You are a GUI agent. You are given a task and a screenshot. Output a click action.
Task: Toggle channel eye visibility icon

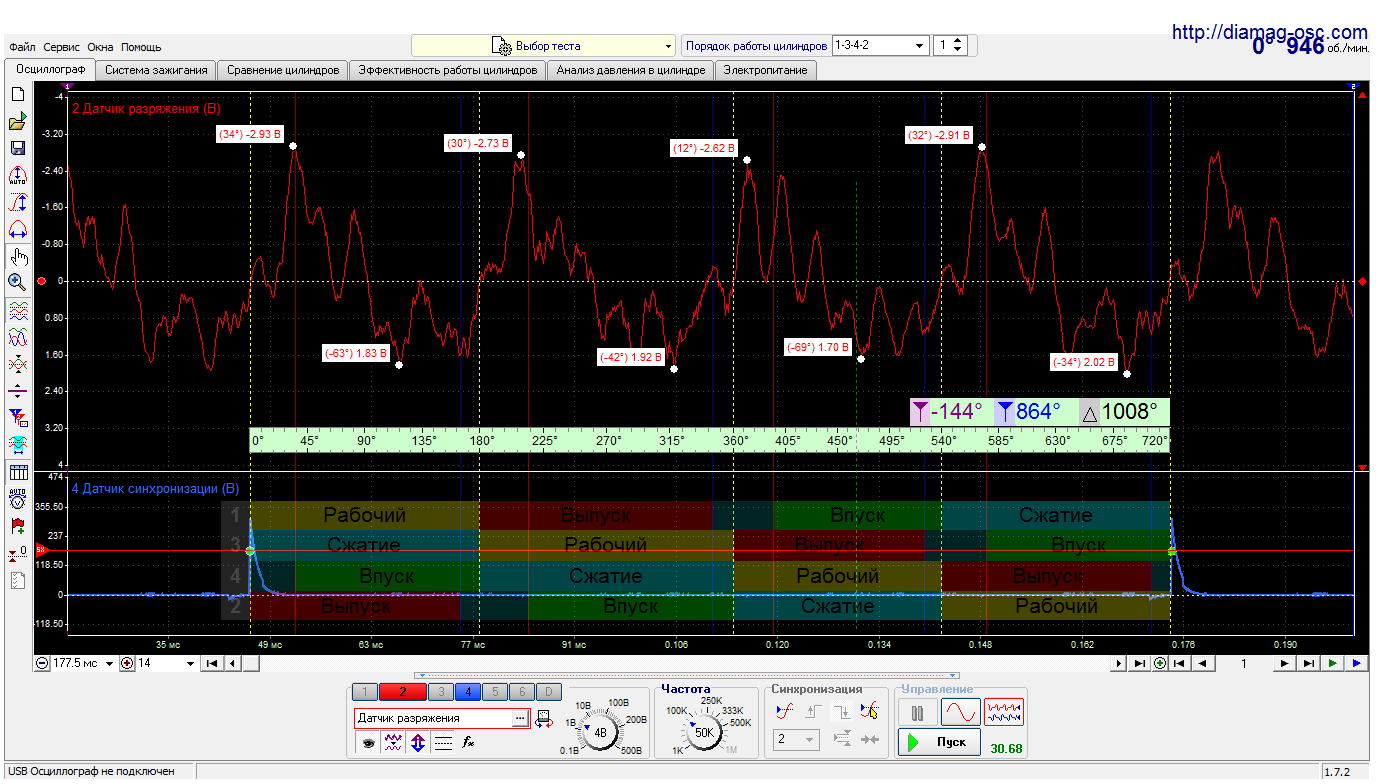click(368, 742)
